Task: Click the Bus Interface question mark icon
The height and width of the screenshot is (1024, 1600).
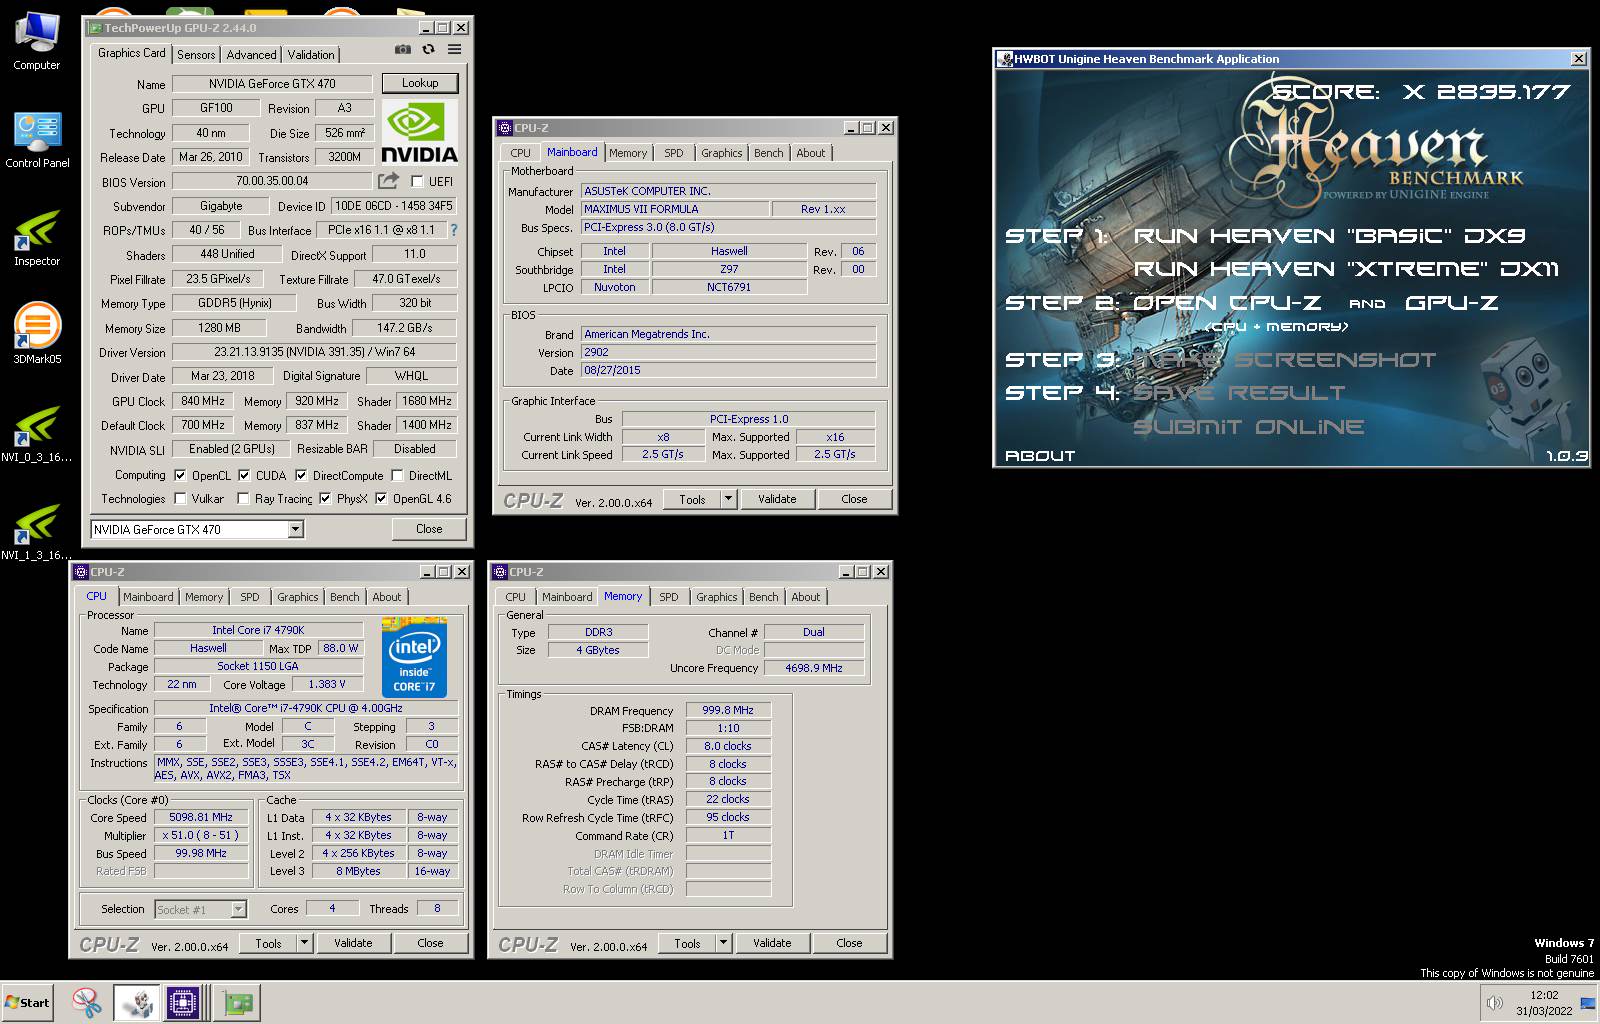Action: pyautogui.click(x=454, y=230)
